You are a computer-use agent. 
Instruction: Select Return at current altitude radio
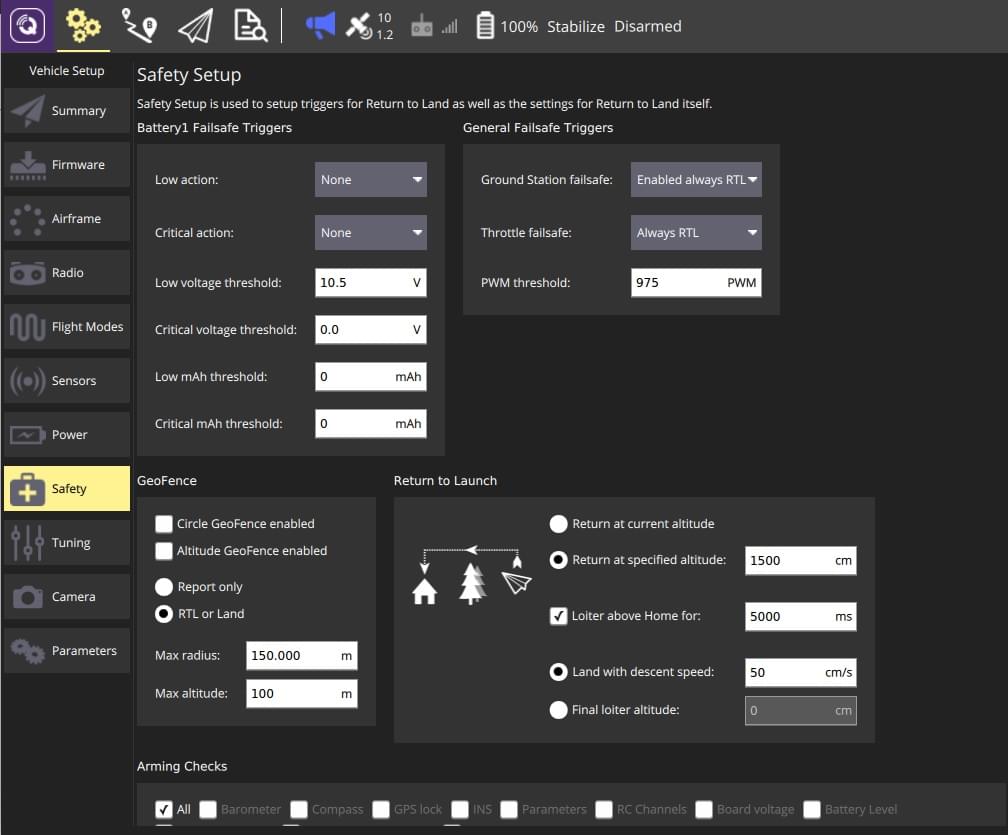coord(559,524)
